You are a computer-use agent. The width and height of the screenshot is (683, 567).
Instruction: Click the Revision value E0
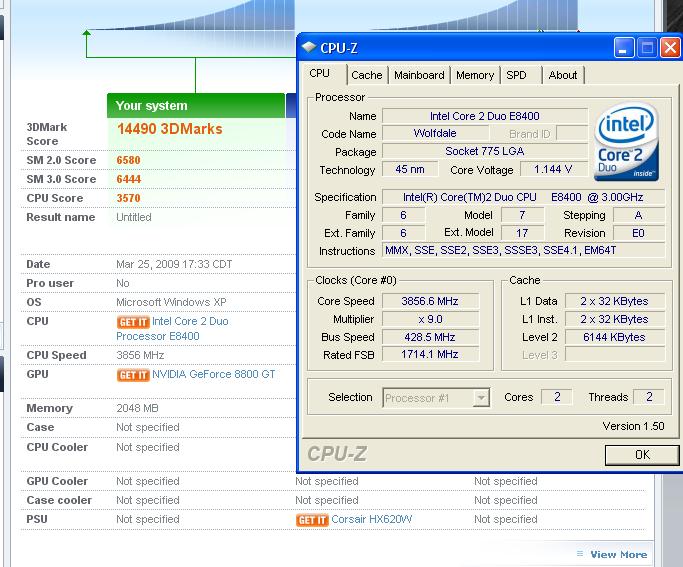(638, 233)
